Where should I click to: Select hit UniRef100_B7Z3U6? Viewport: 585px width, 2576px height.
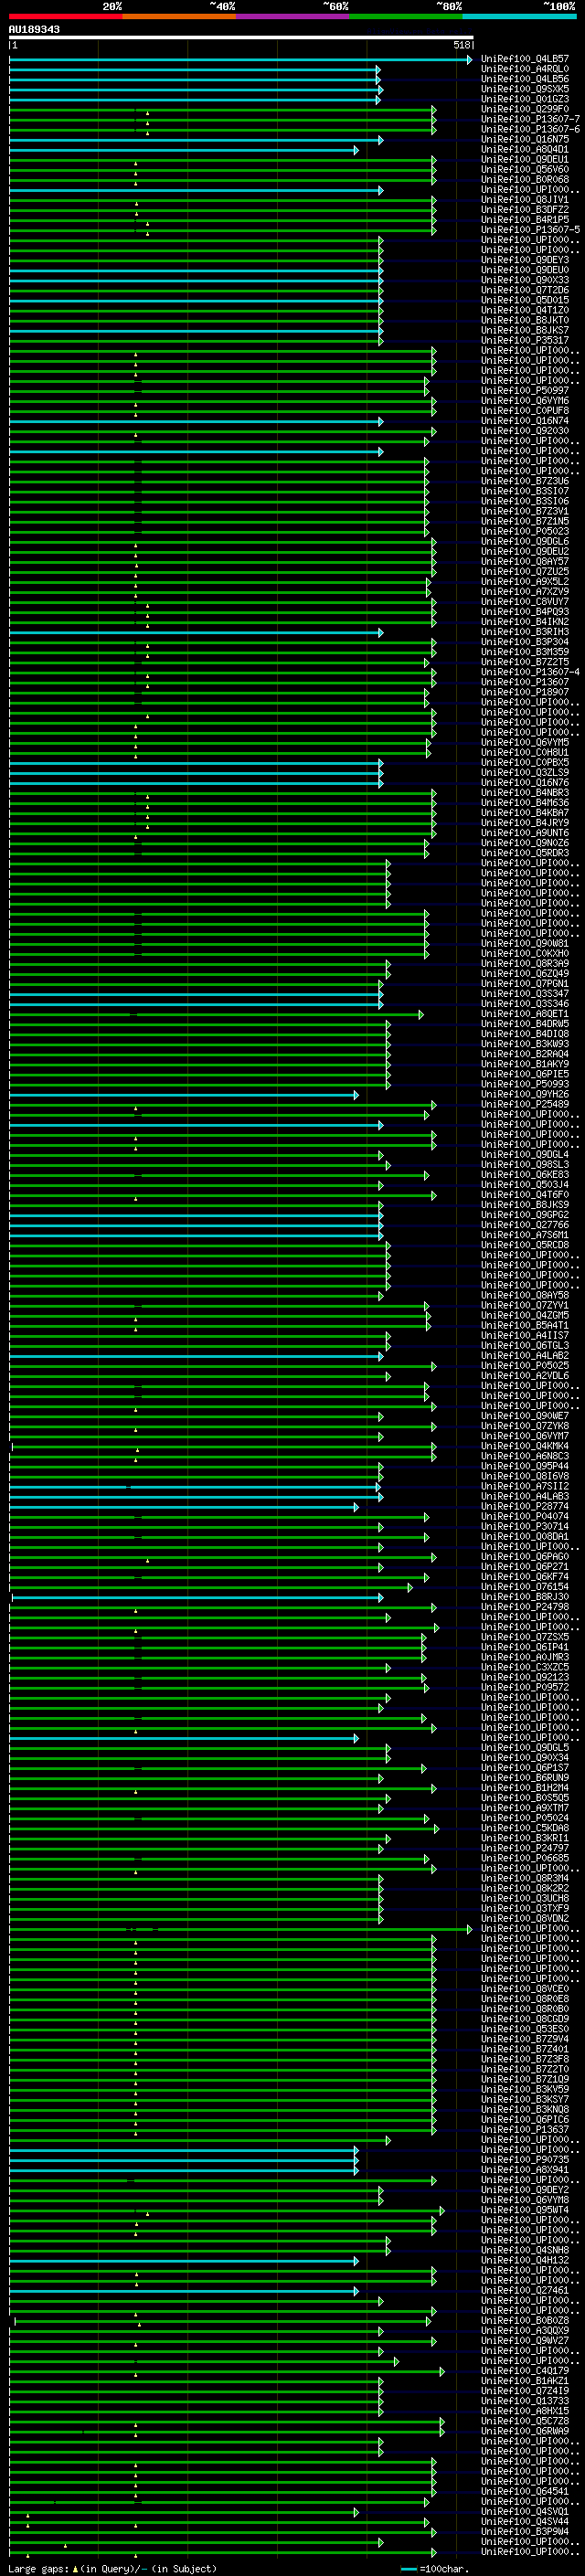click(525, 481)
